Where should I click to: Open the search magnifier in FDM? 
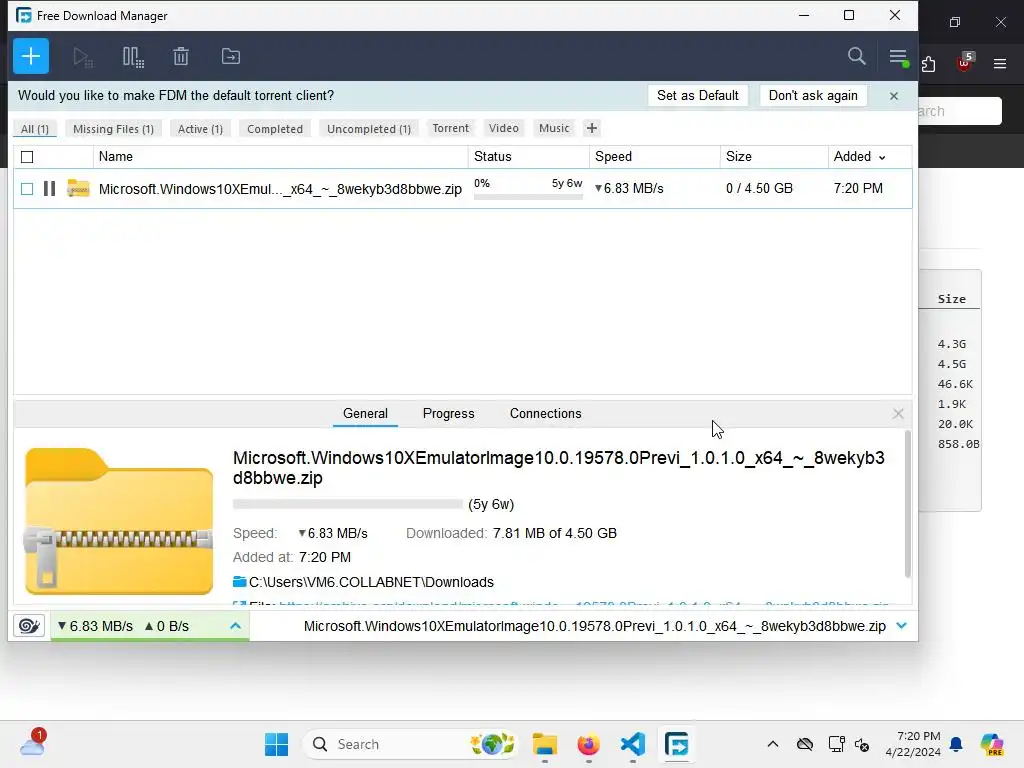[856, 56]
